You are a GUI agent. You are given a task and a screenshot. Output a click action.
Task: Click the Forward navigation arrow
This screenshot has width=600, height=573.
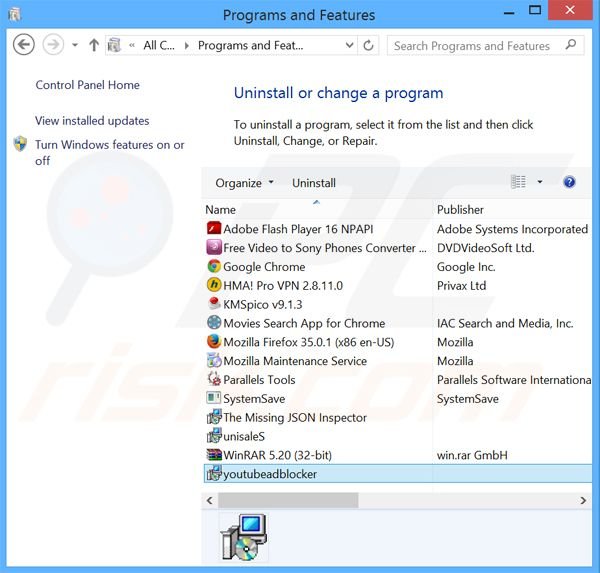[53, 45]
